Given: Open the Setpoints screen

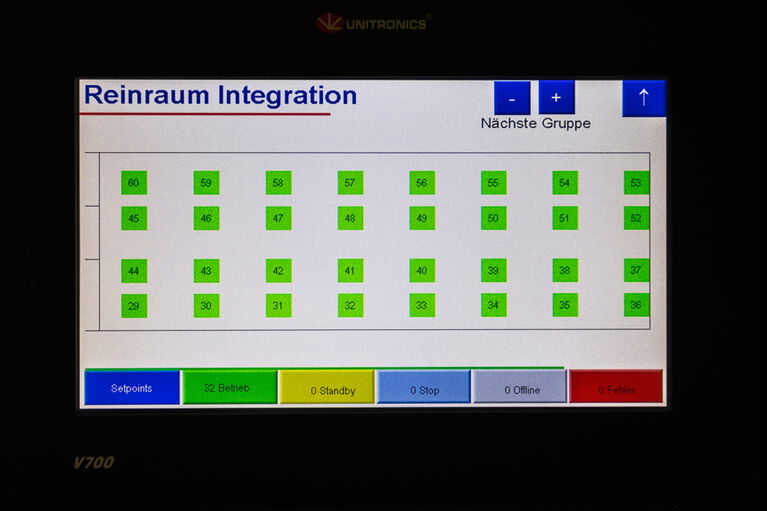Looking at the screenshot, I should point(131,388).
